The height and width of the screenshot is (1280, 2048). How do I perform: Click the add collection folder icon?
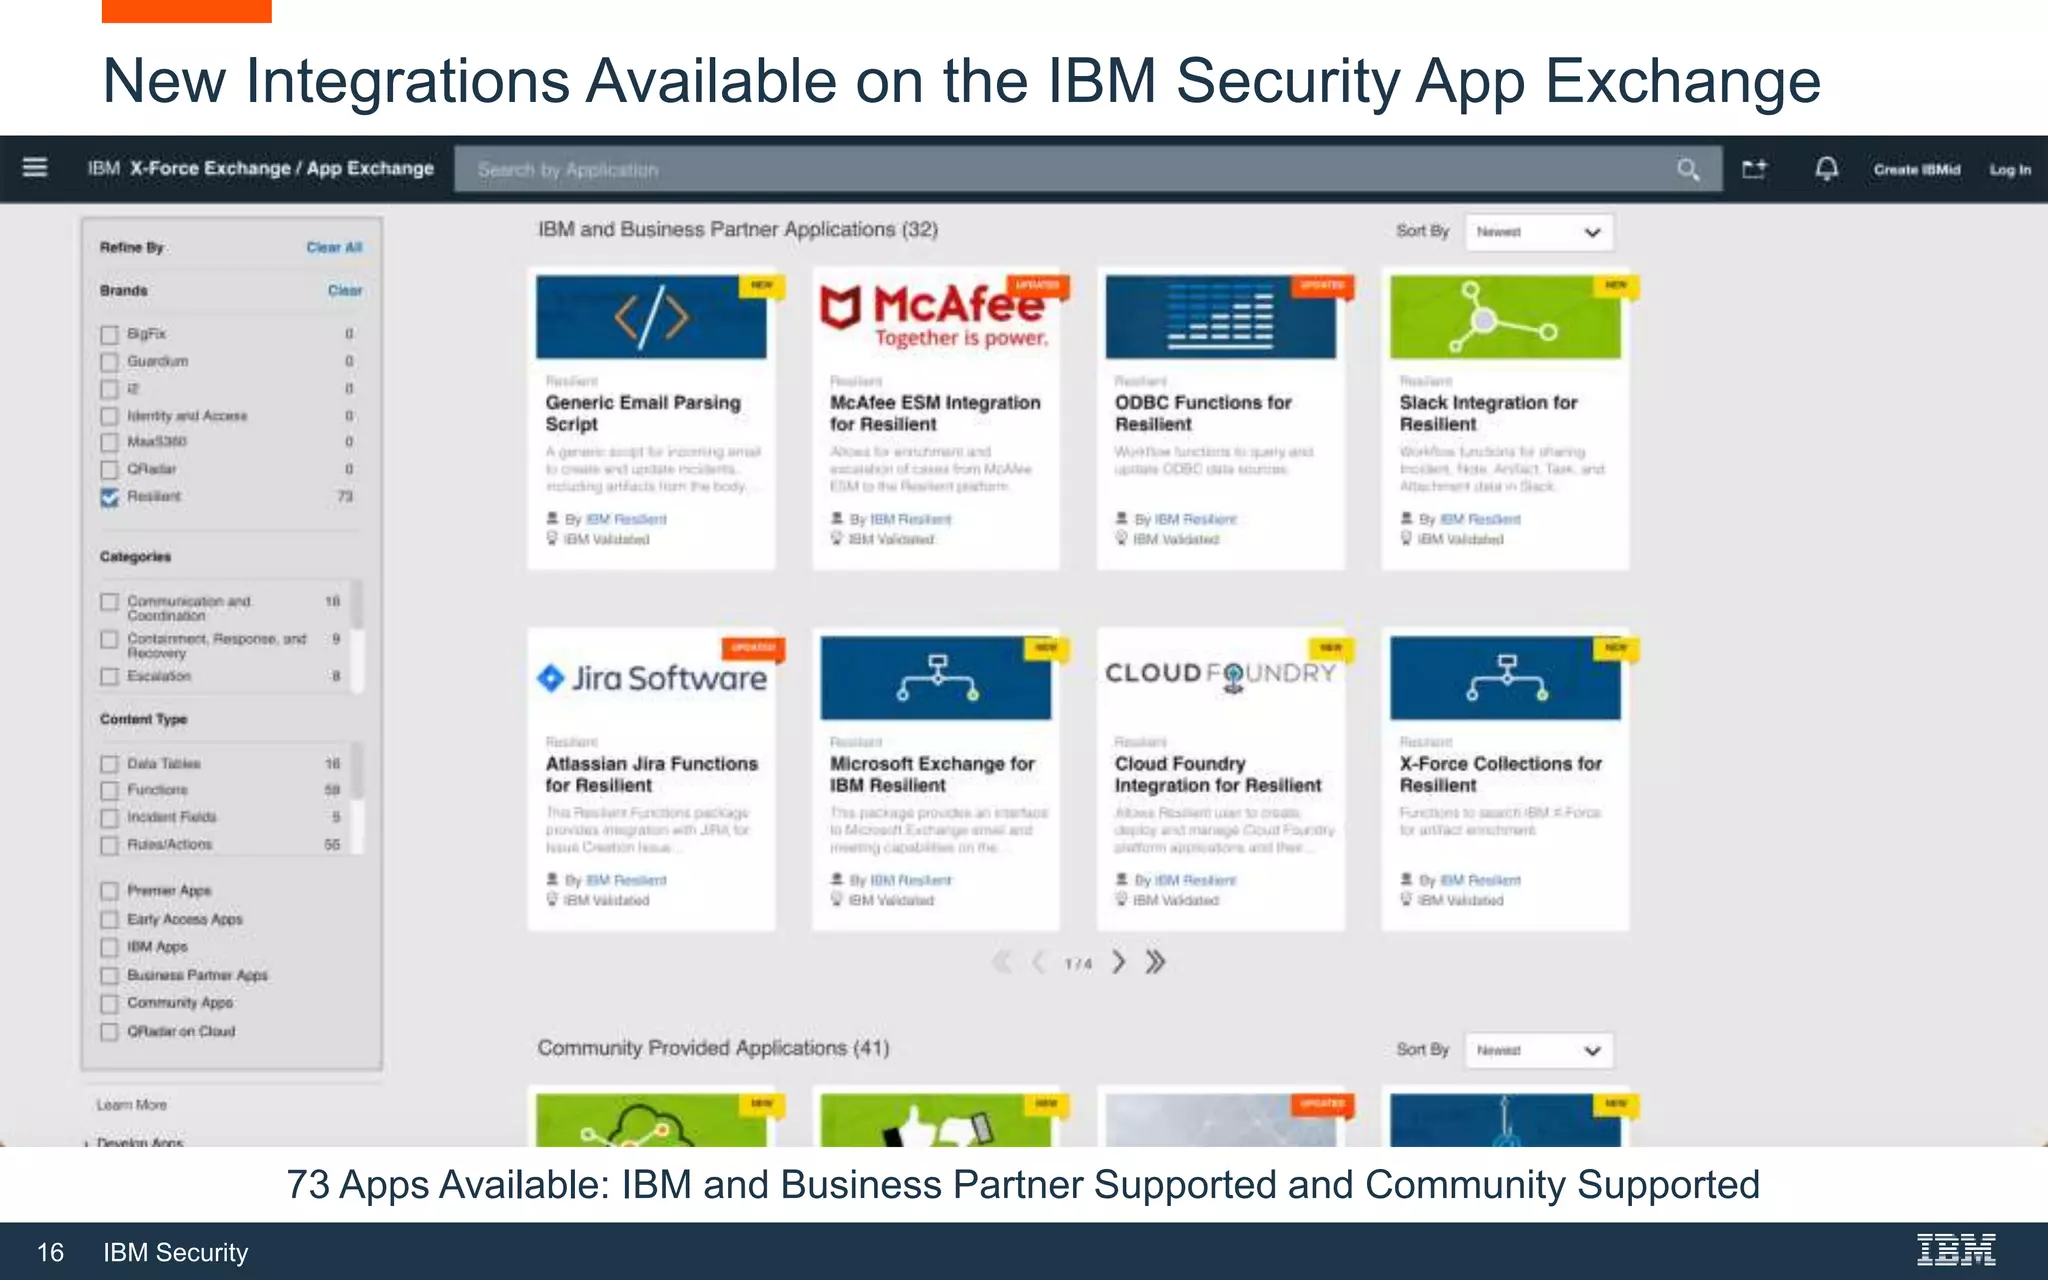click(x=1755, y=169)
